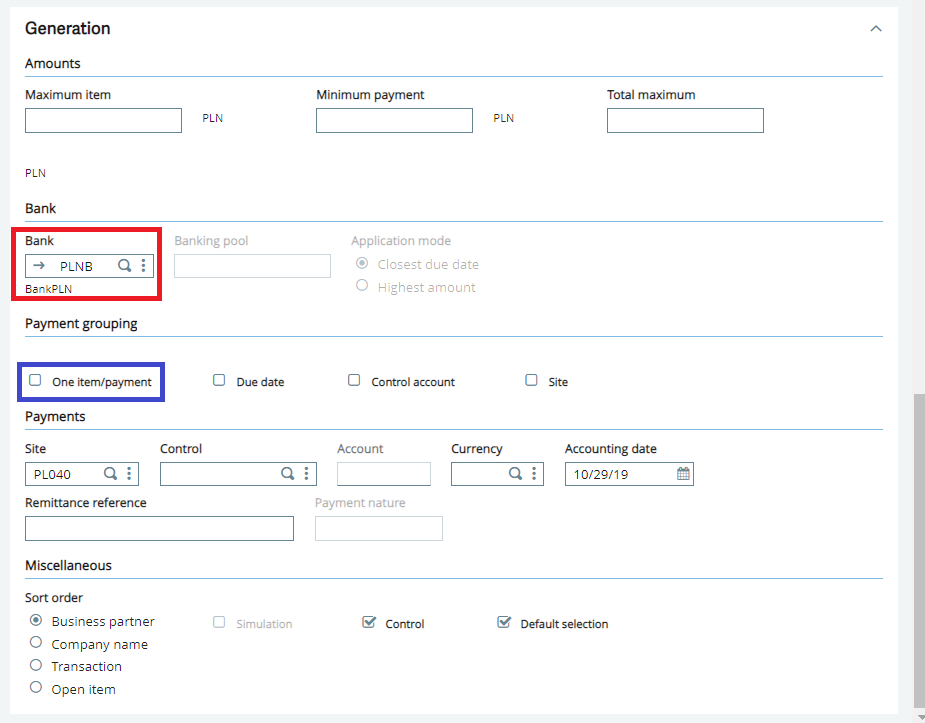Open the Currency field three-dot actions
Screen dimensions: 925x723
click(x=533, y=474)
